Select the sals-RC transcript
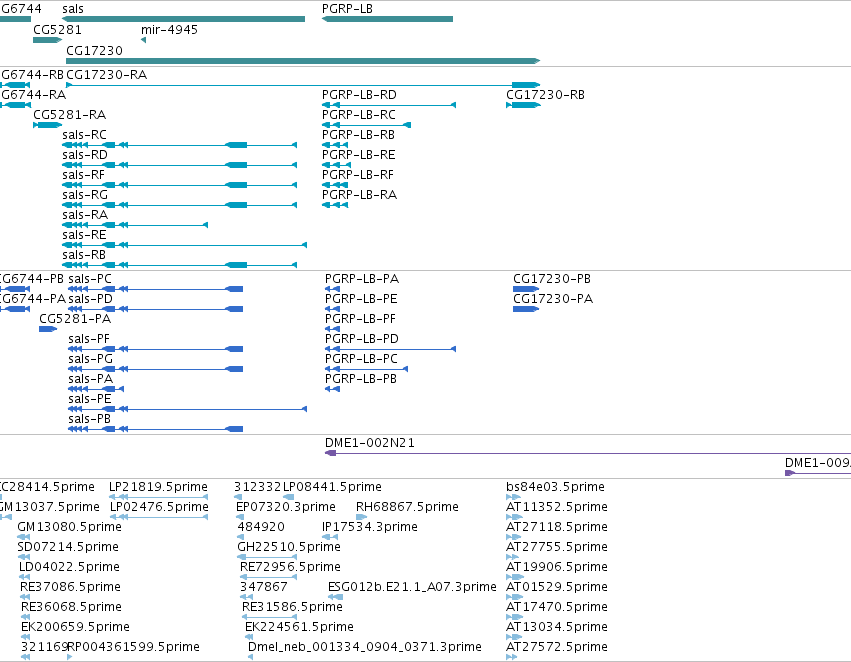This screenshot has height=662, width=851. pos(180,145)
